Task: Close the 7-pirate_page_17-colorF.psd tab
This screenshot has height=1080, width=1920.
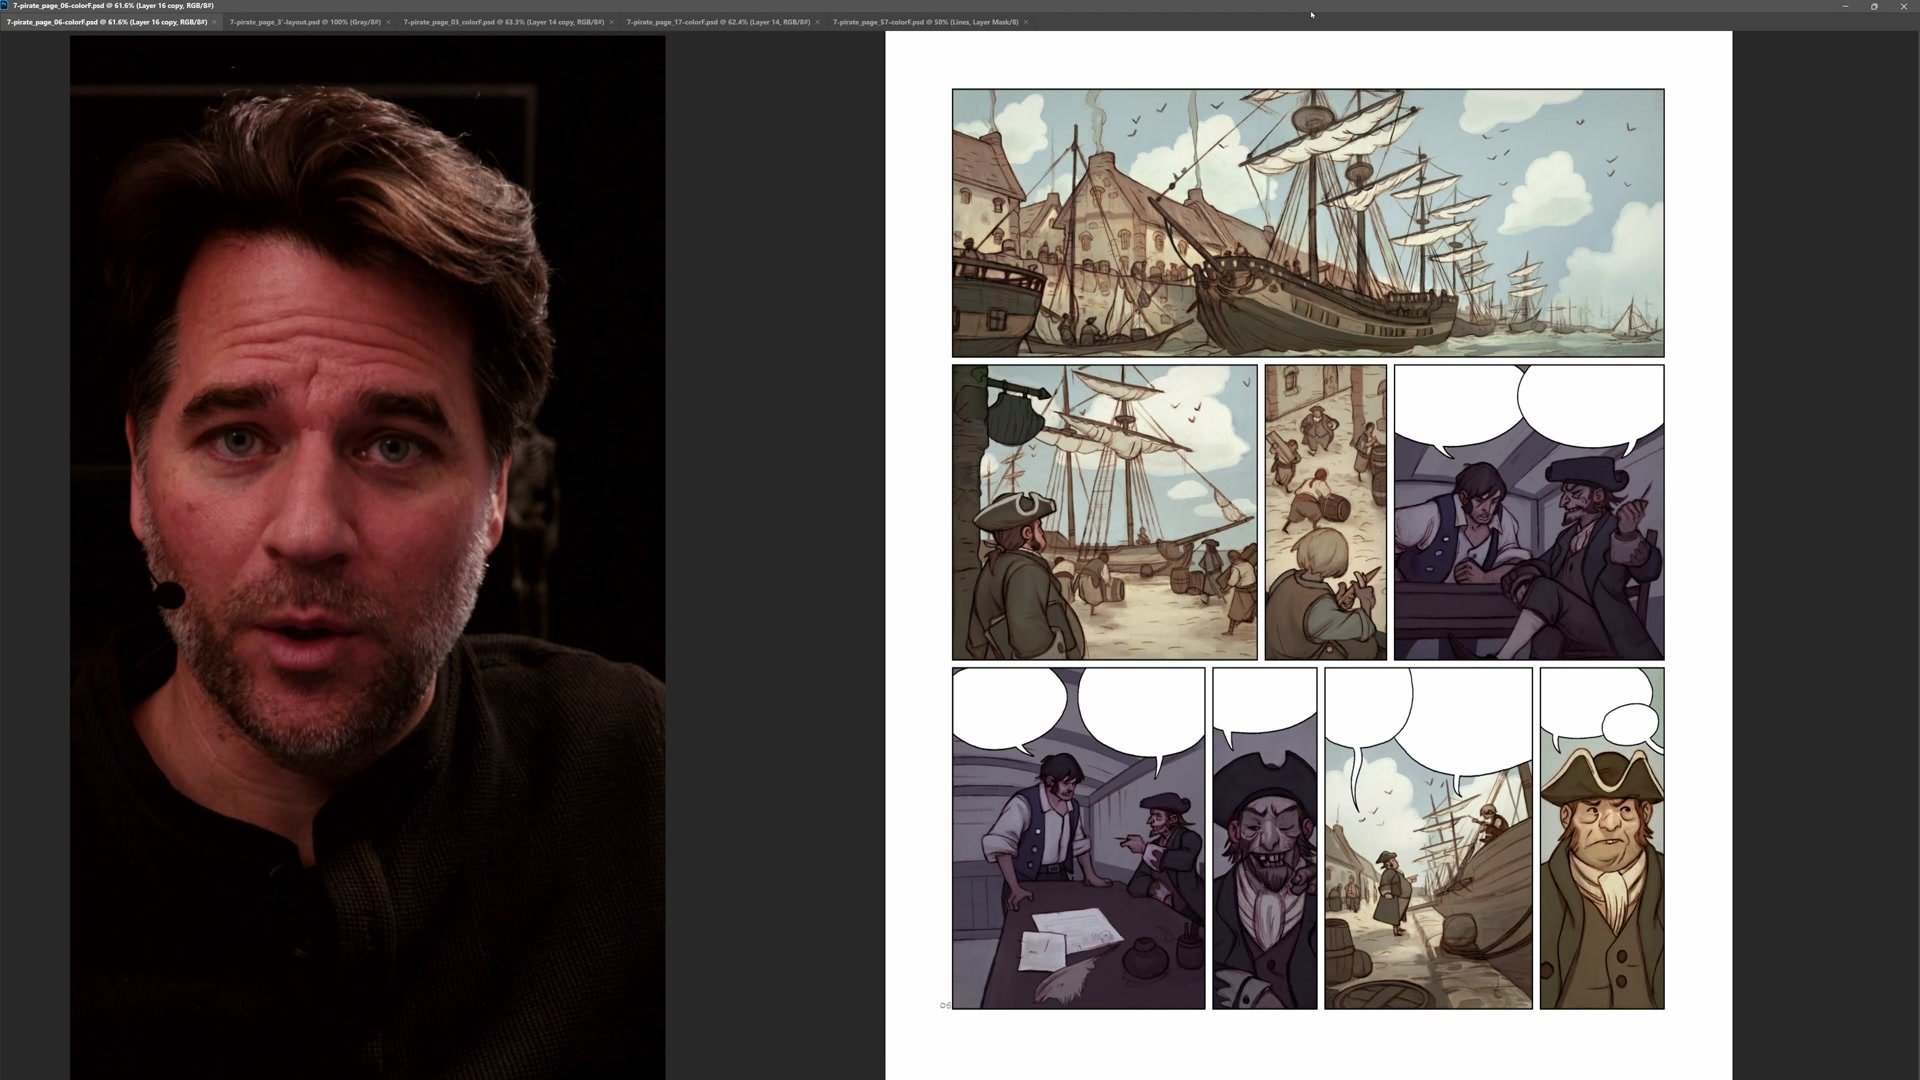Action: pyautogui.click(x=817, y=22)
